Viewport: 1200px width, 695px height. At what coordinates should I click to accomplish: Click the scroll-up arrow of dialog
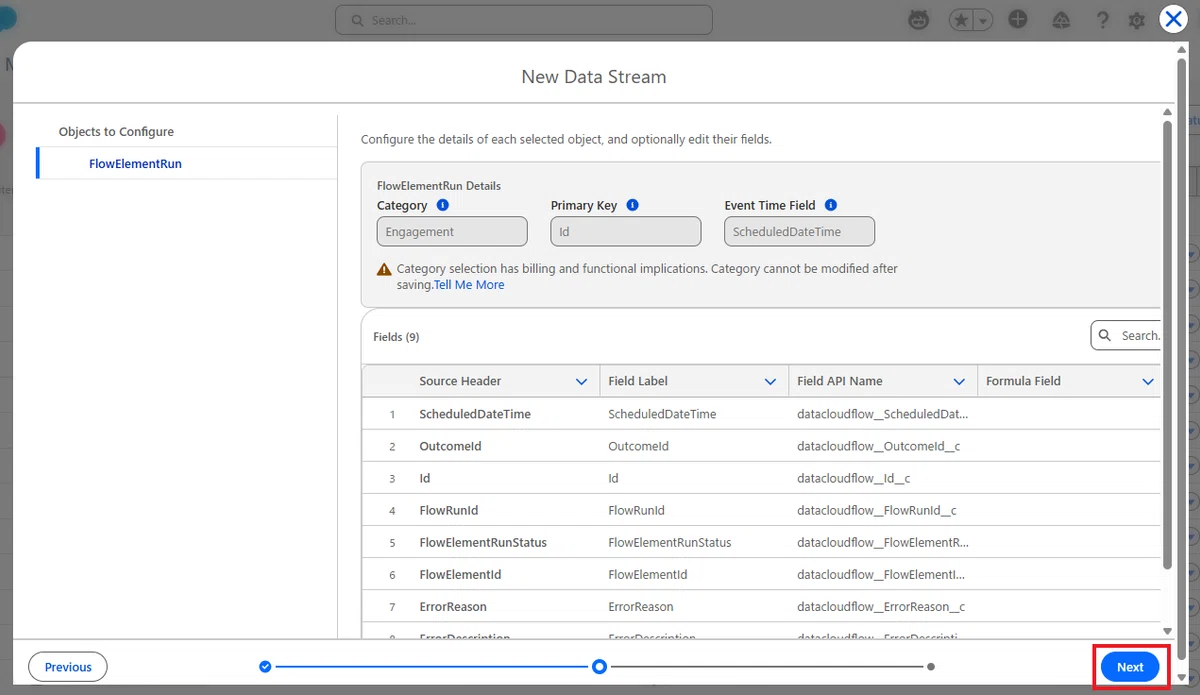(x=1182, y=50)
